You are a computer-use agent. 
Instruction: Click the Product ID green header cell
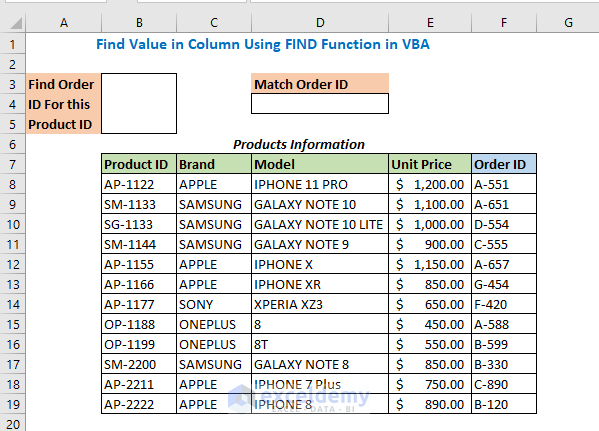point(139,164)
